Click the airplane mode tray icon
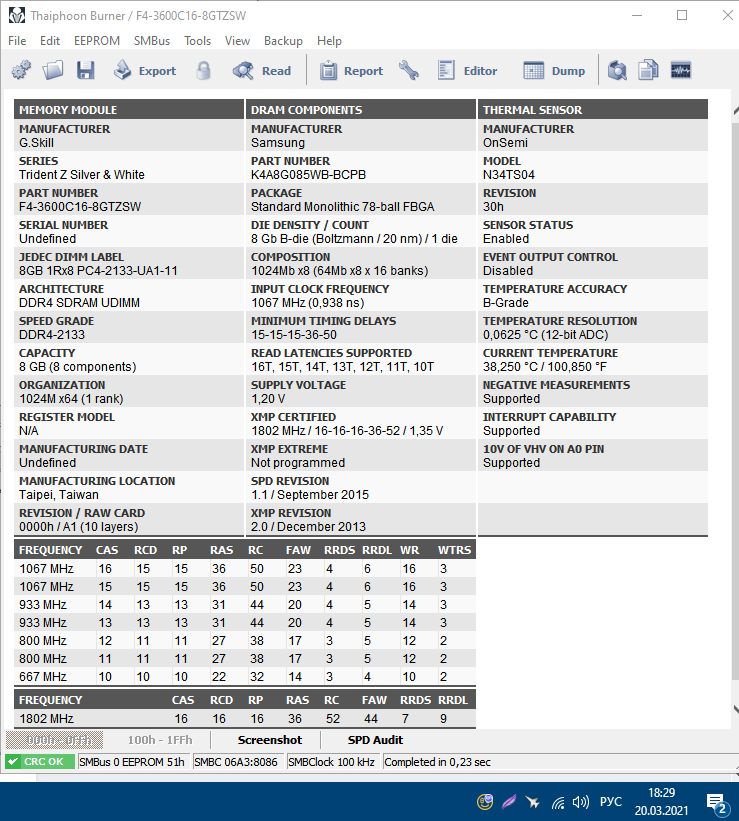739x821 pixels. click(533, 802)
